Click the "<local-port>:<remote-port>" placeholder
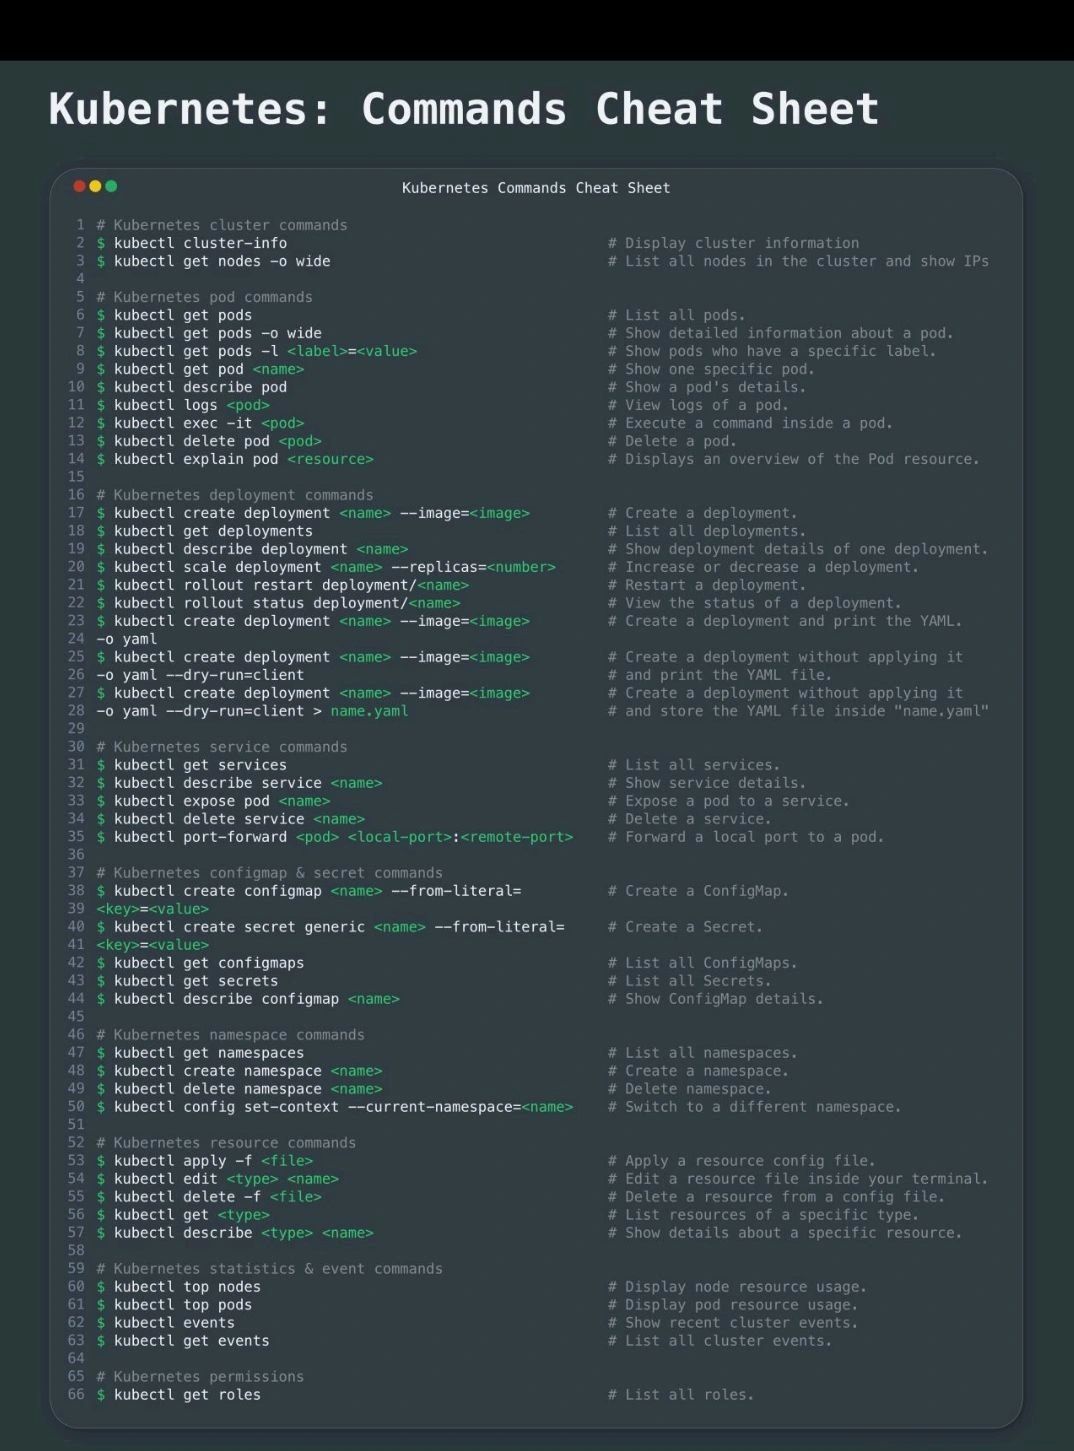 460,837
